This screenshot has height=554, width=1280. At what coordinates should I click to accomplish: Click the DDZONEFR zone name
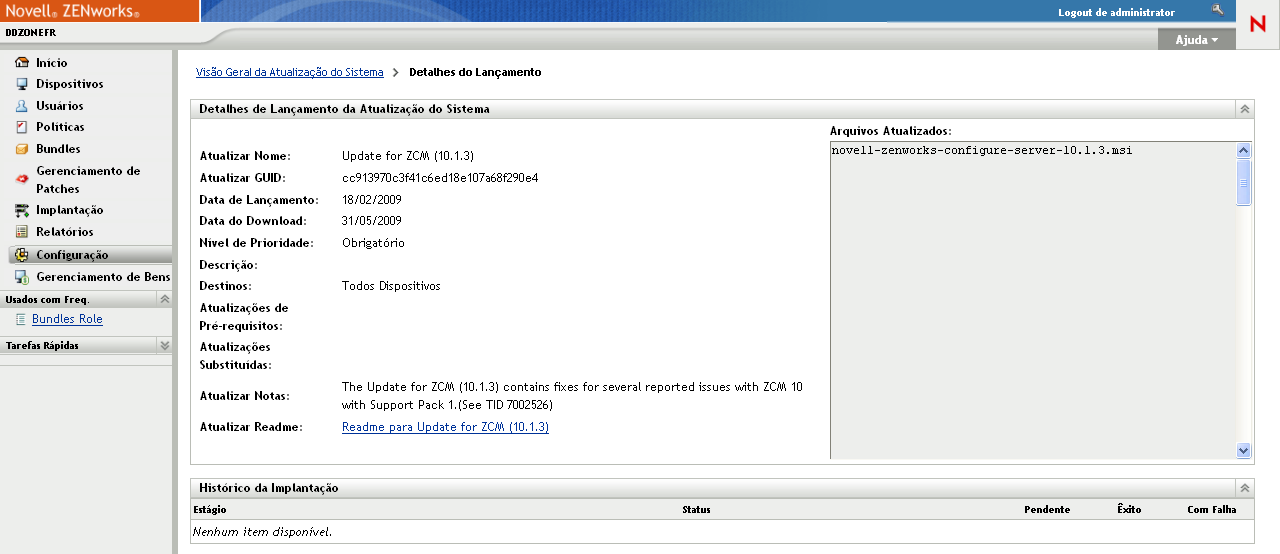click(x=31, y=33)
